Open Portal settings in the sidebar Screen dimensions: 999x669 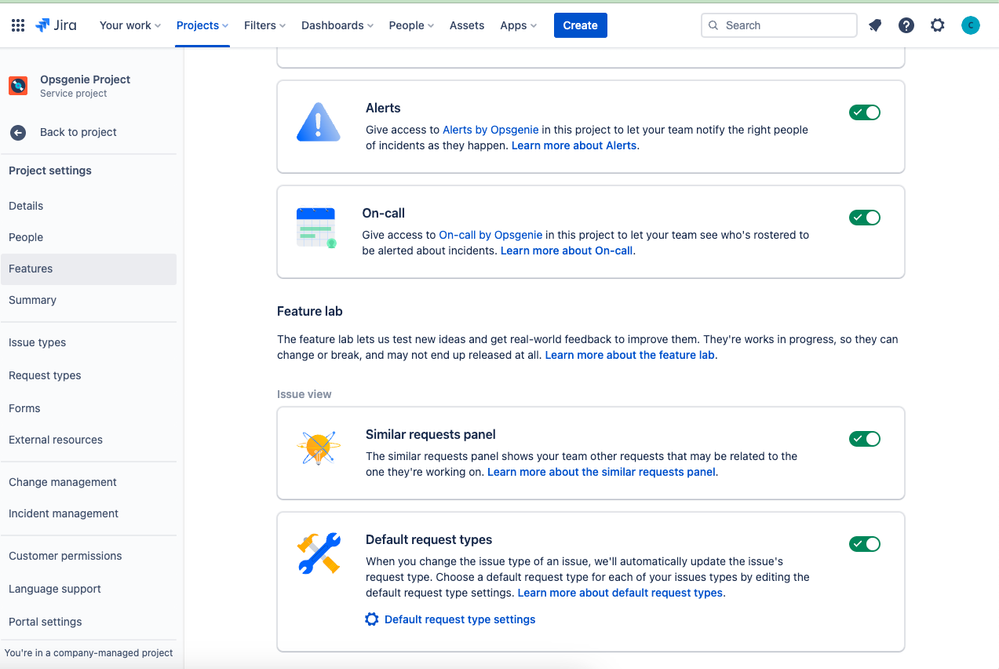(x=89, y=622)
